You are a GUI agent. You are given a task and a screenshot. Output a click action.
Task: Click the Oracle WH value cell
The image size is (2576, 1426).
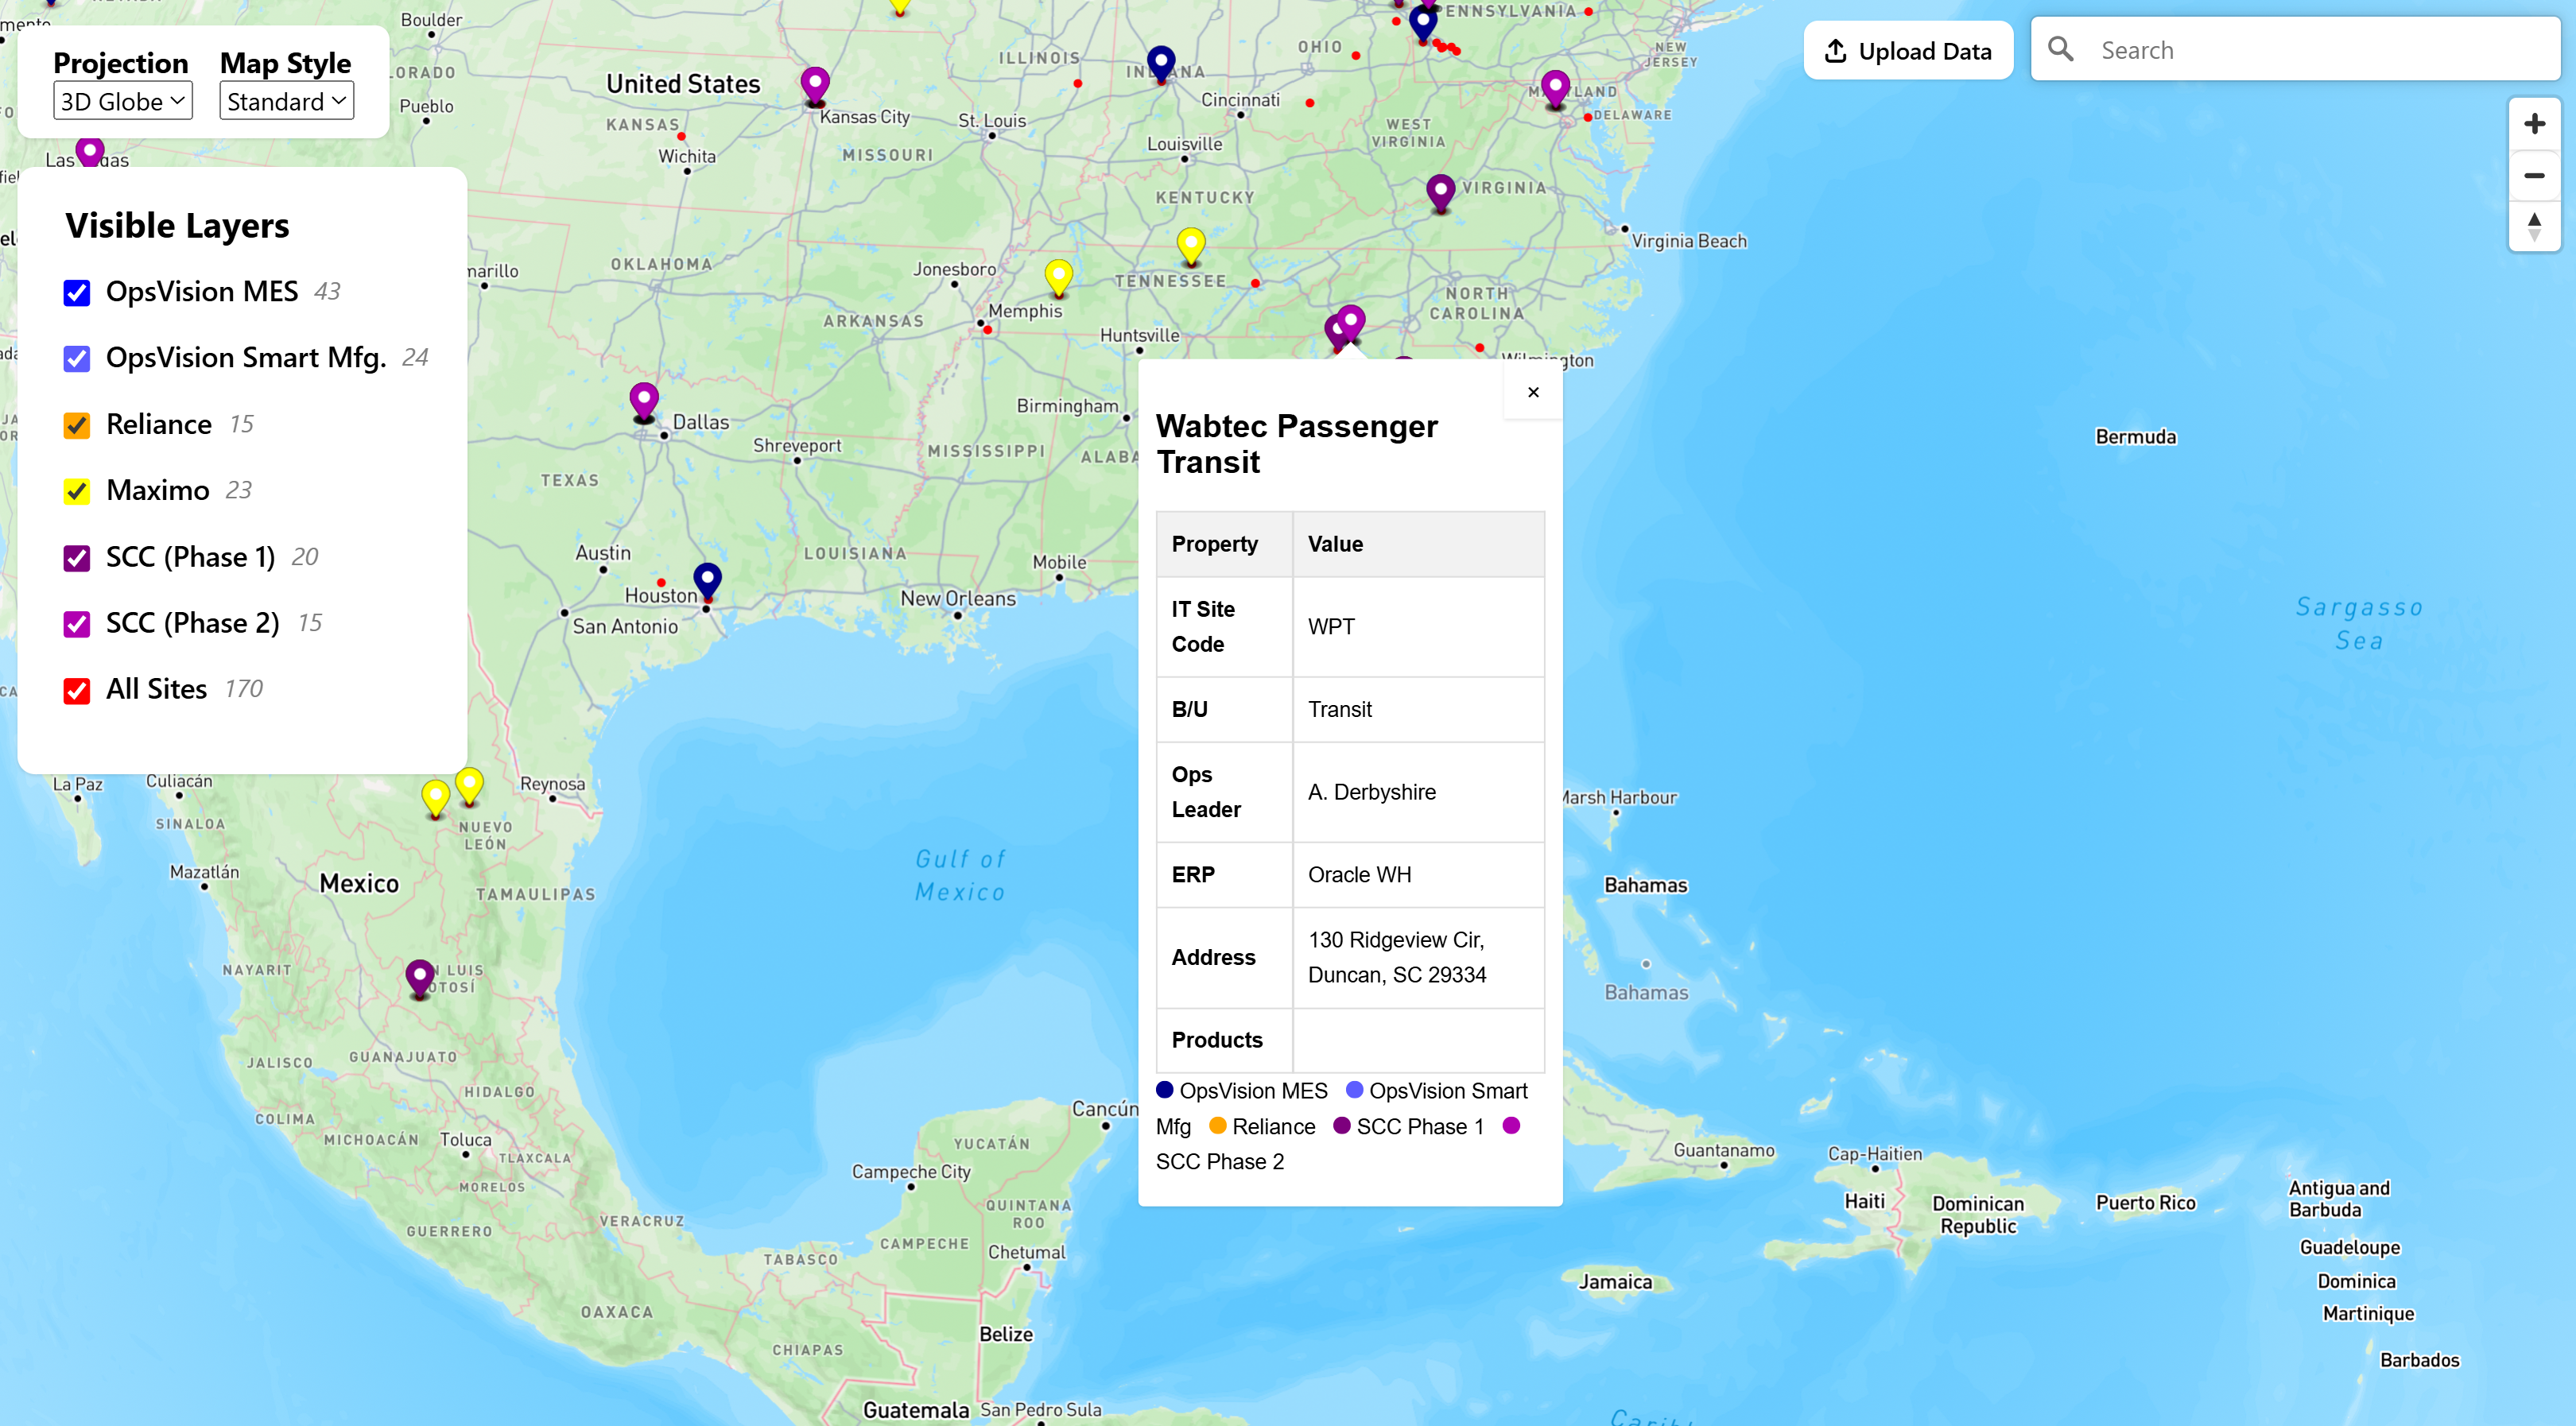coord(1418,875)
